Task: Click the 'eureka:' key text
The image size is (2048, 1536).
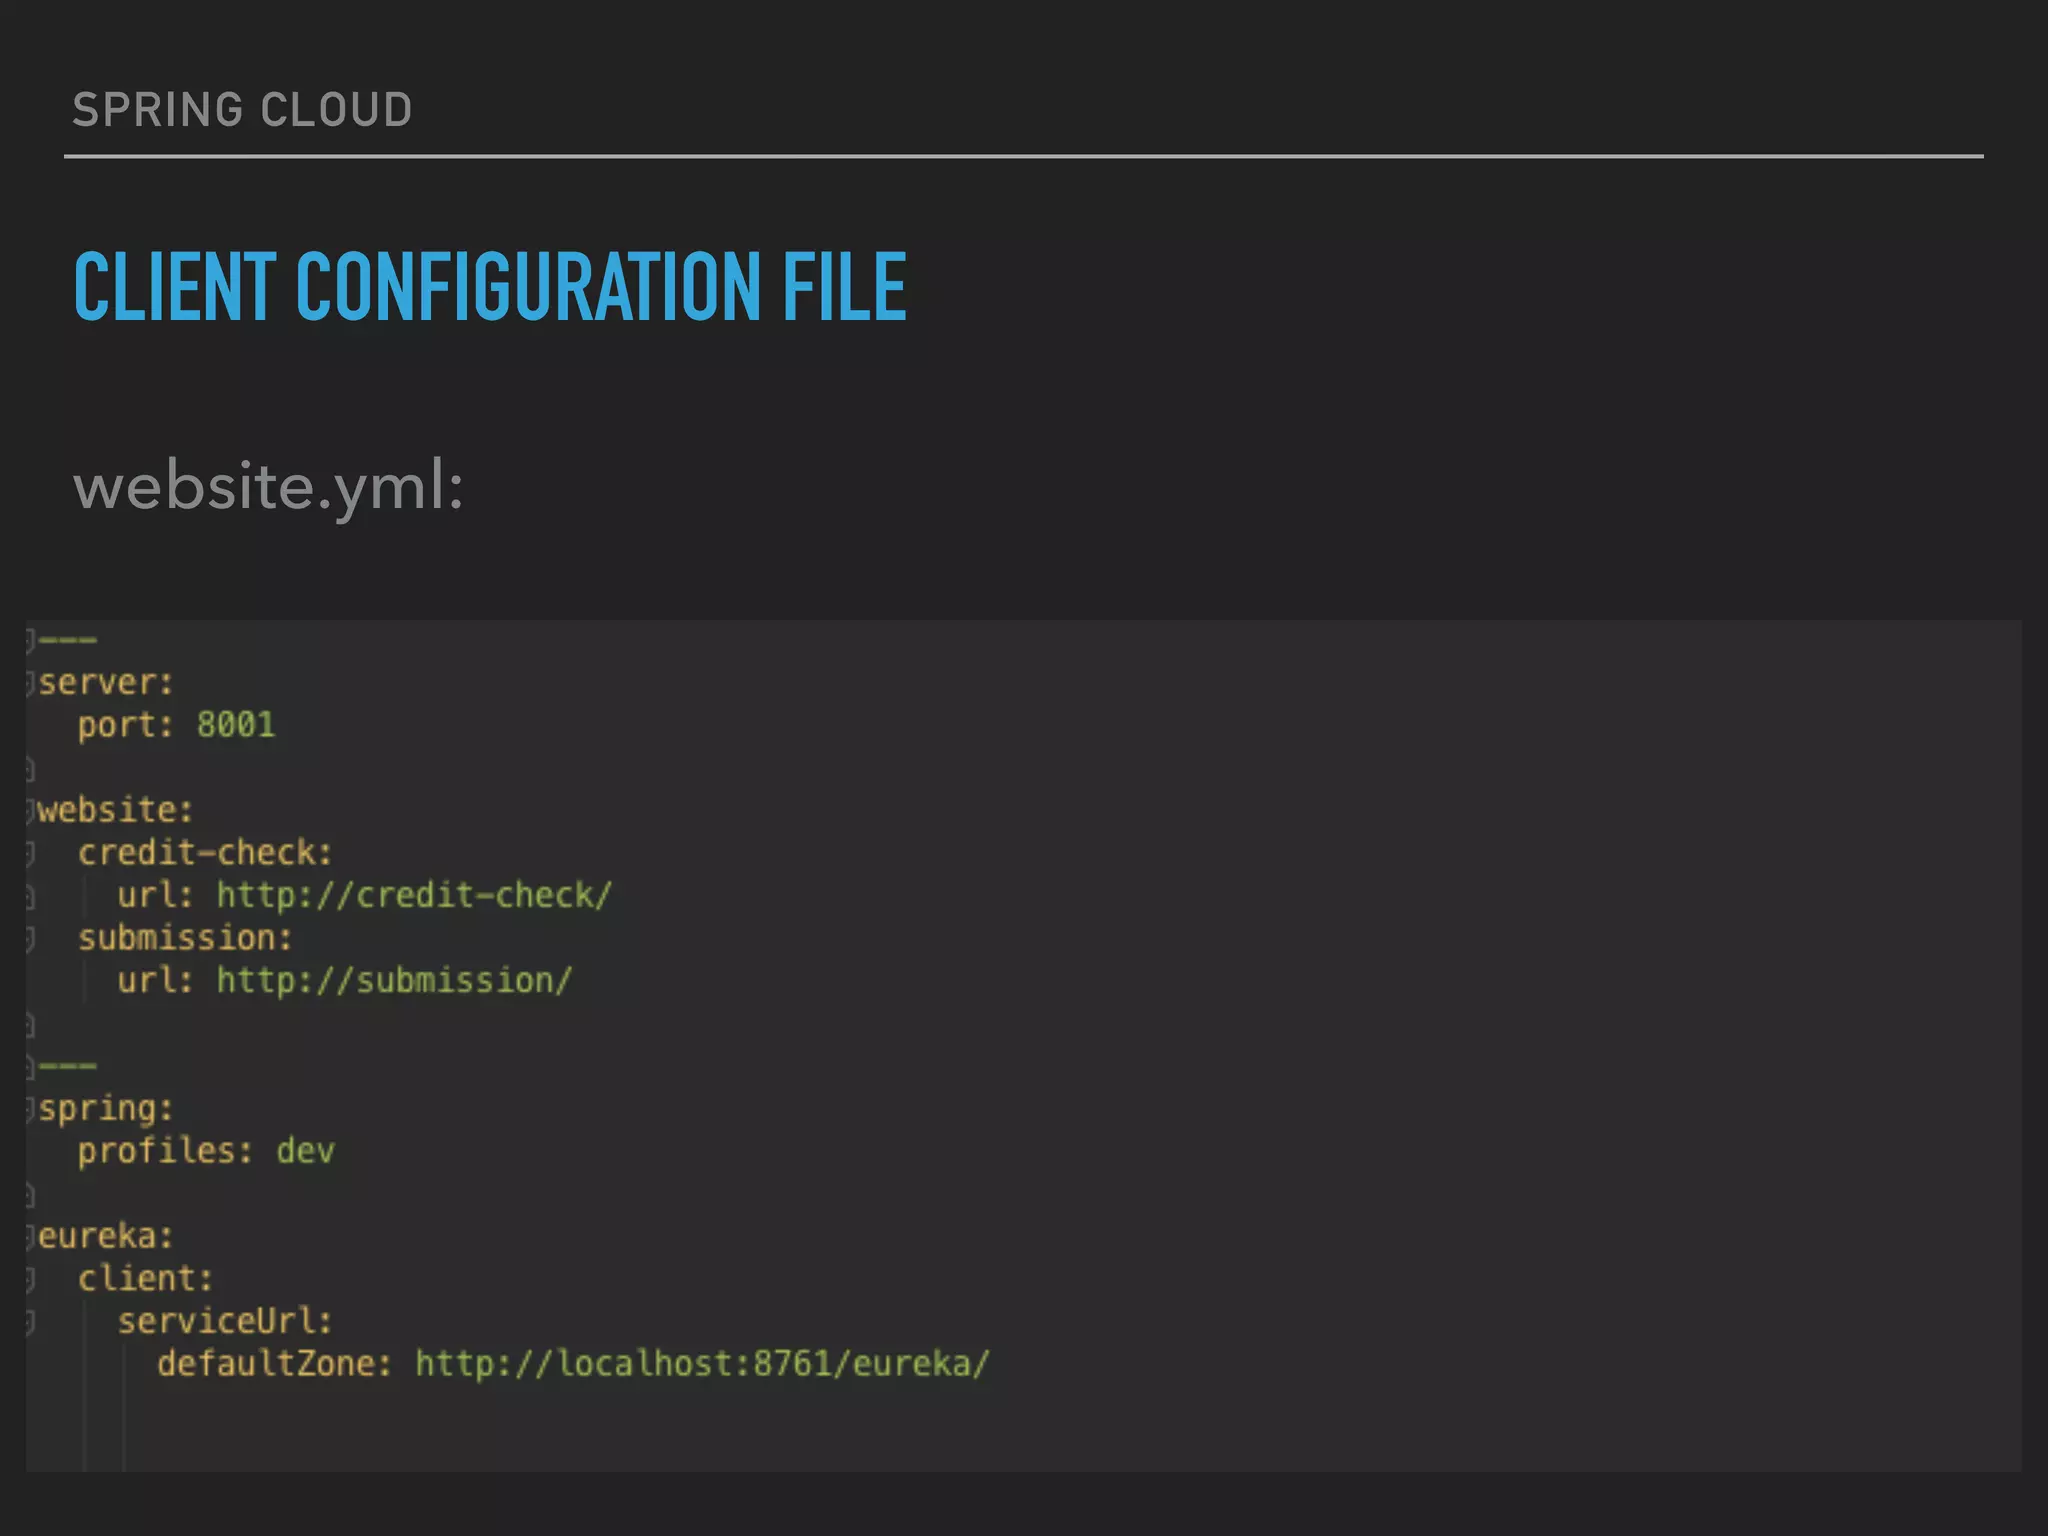Action: (x=106, y=1237)
